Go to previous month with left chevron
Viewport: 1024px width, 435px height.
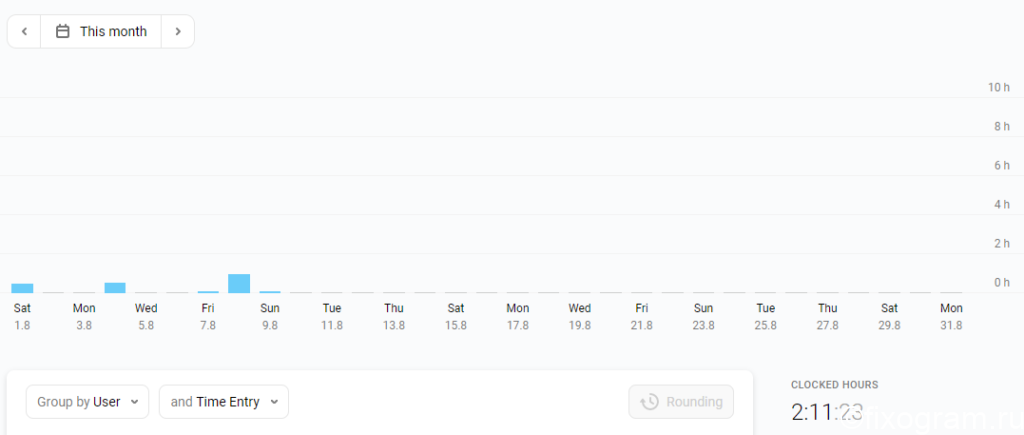(x=24, y=31)
